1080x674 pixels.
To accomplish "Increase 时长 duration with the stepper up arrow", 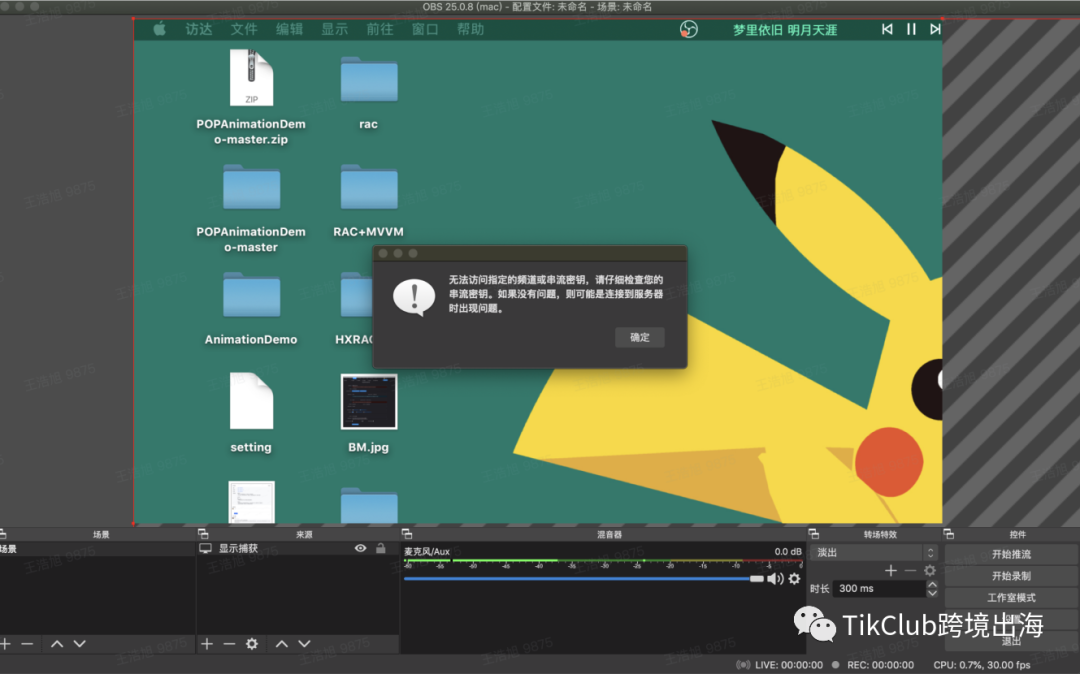I will [x=932, y=585].
